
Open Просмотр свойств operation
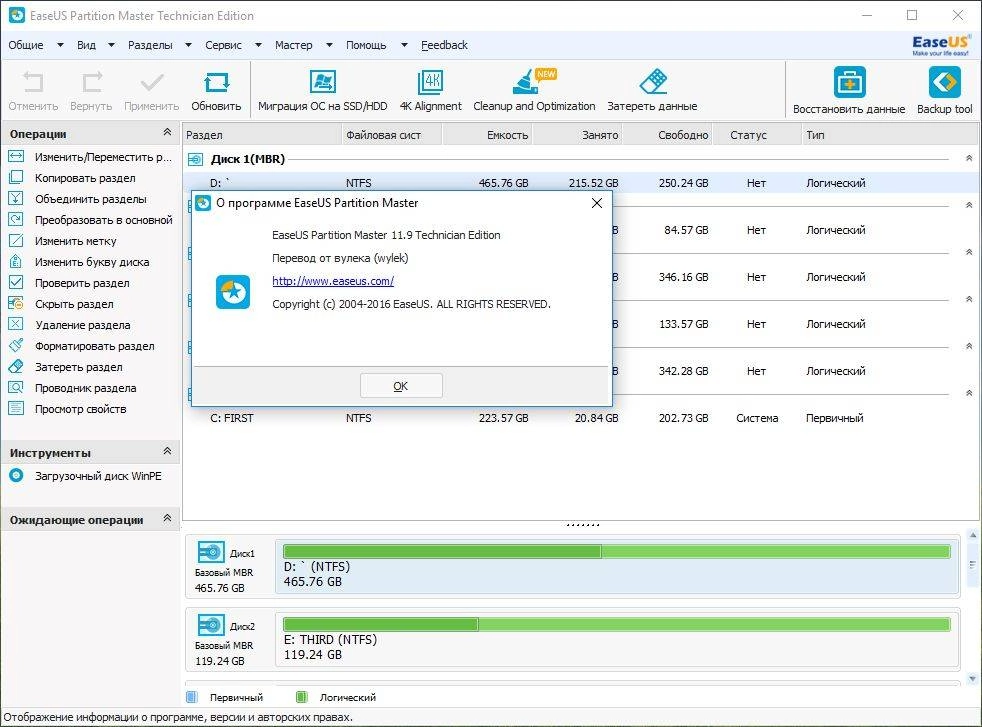pyautogui.click(x=68, y=409)
